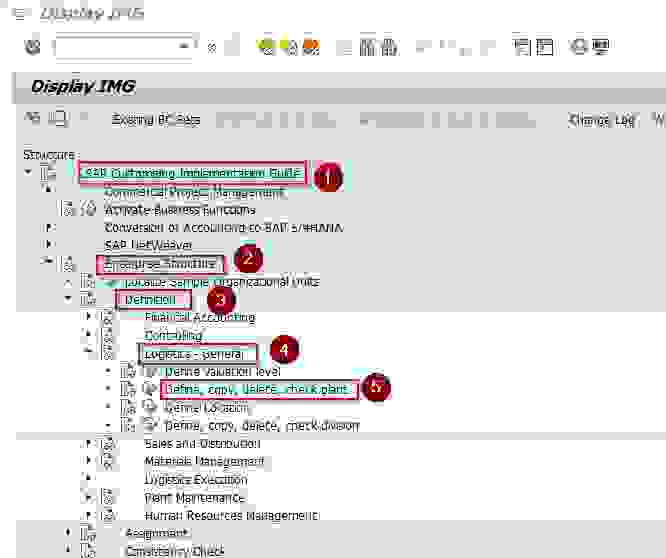Click the Find Next binoculars icon
Screen dimensions: 666x558
389,47
